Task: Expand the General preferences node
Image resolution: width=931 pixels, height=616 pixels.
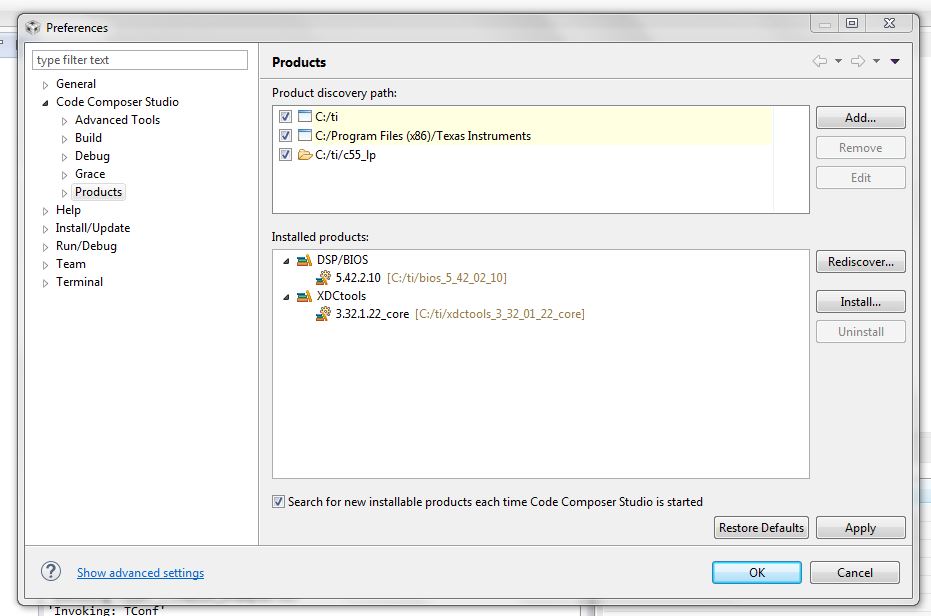Action: tap(45, 84)
